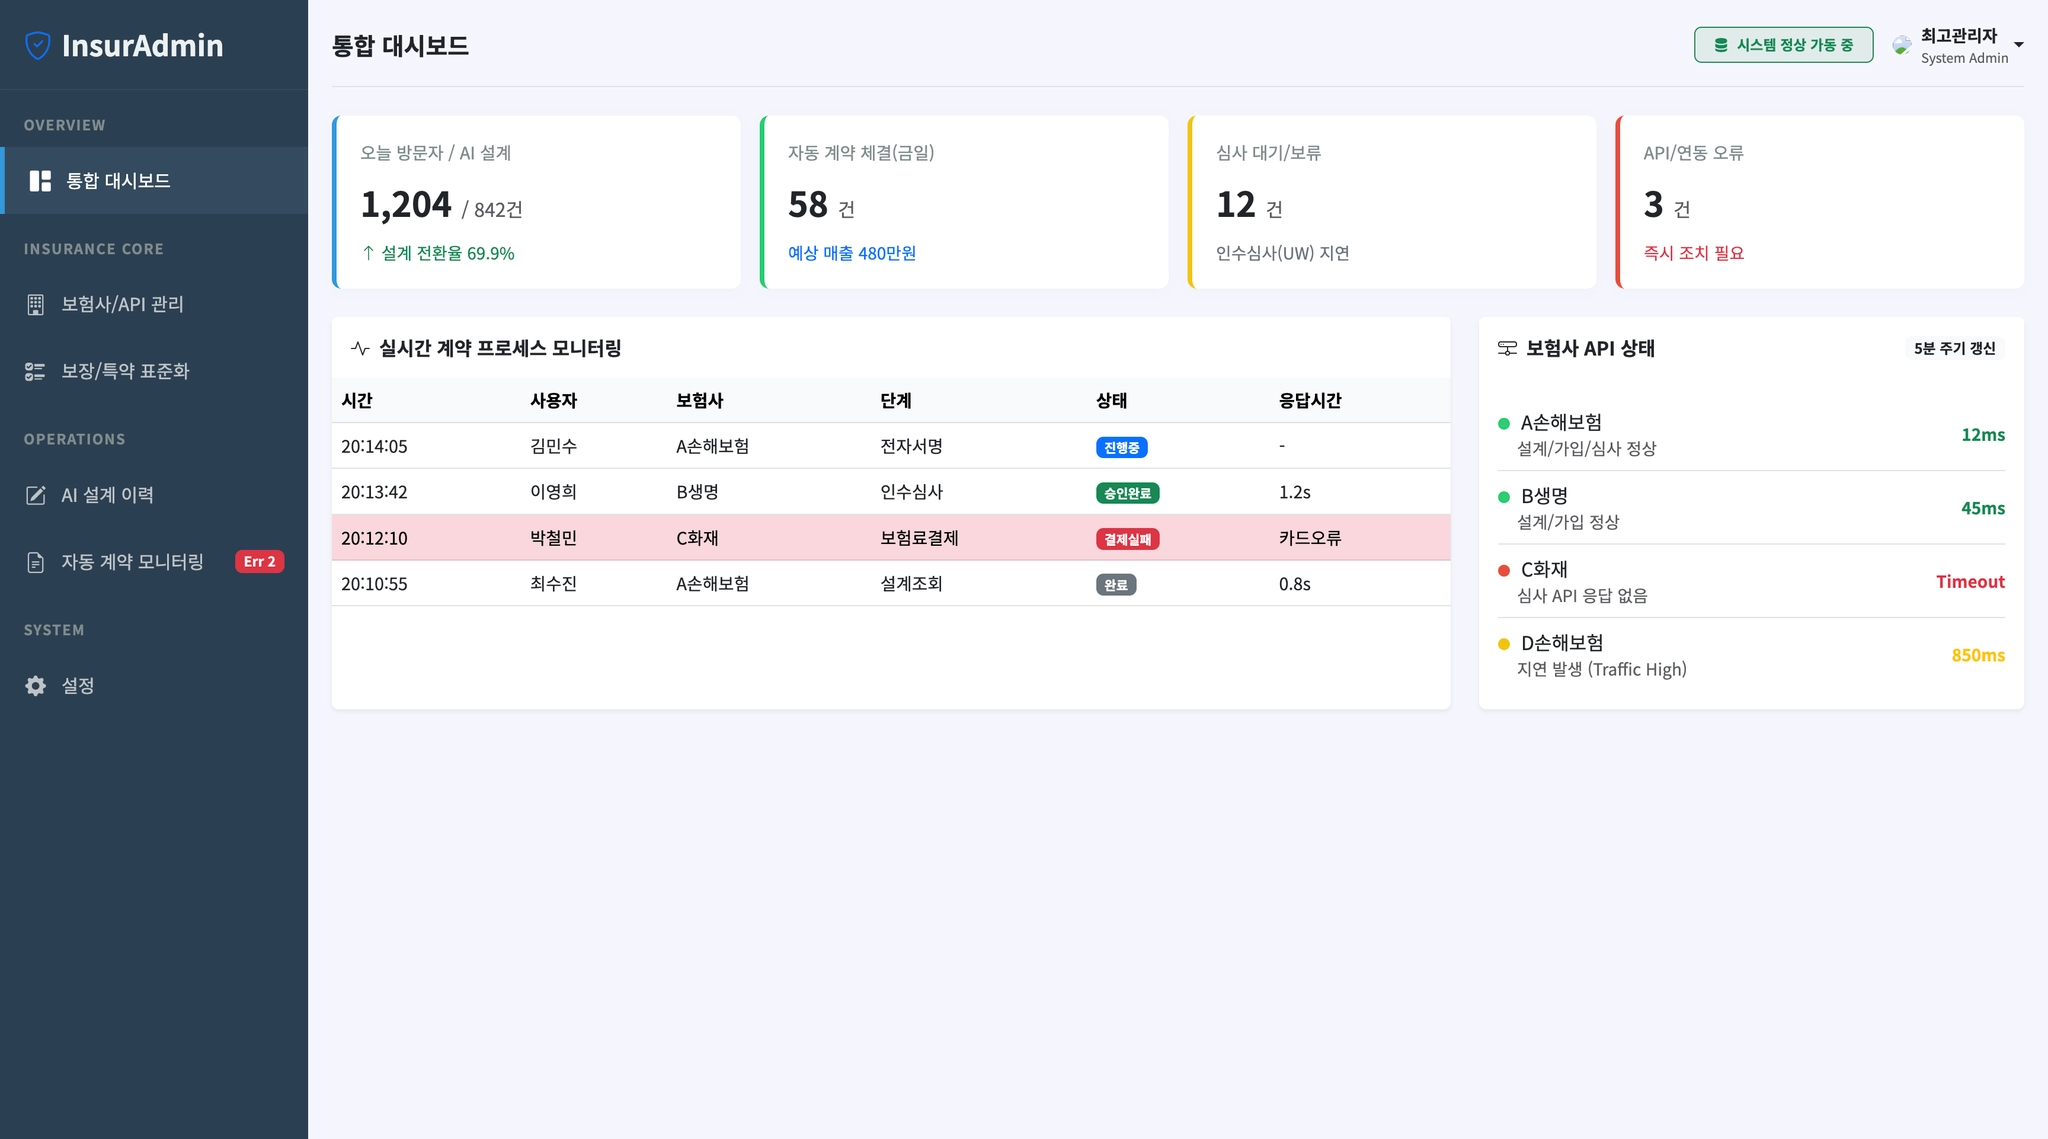Click the Err 2 badge on 자동 계약 모니터링
2048x1139 pixels.
(x=259, y=562)
